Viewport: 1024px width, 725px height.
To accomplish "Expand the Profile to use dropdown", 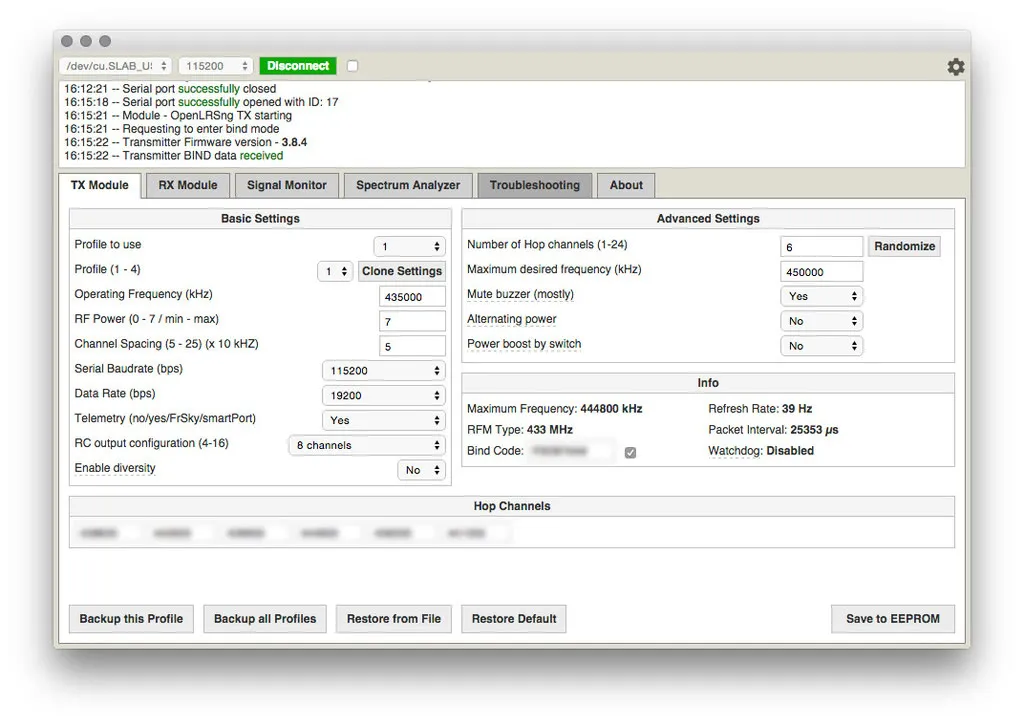I will point(409,246).
